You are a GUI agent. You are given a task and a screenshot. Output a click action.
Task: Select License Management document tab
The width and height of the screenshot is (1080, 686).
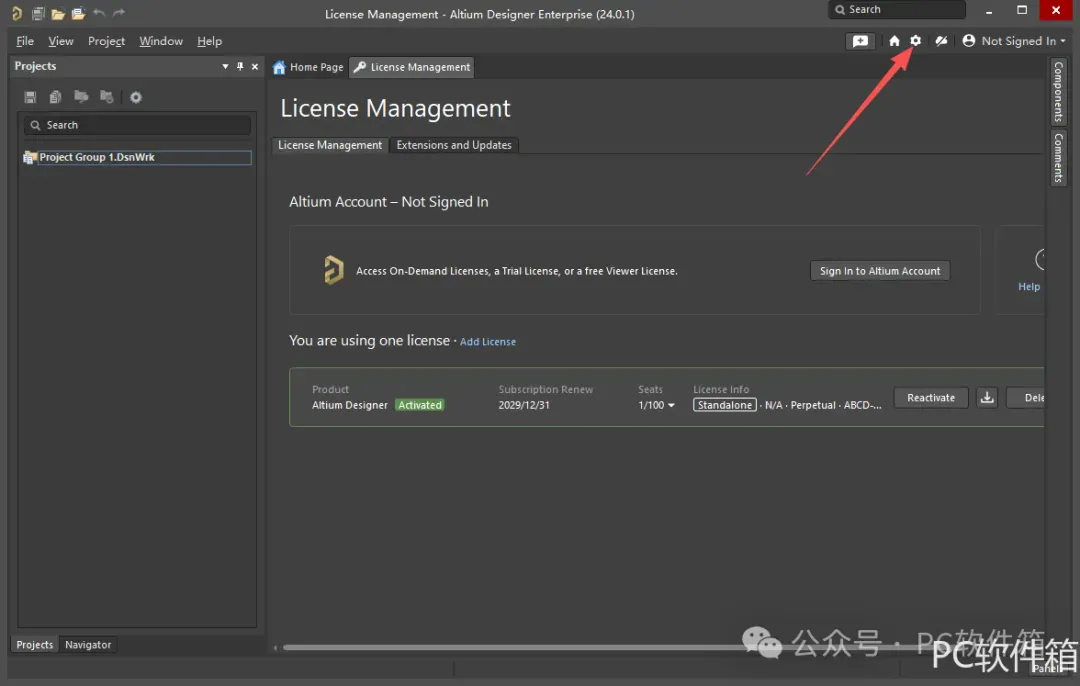[x=412, y=67]
